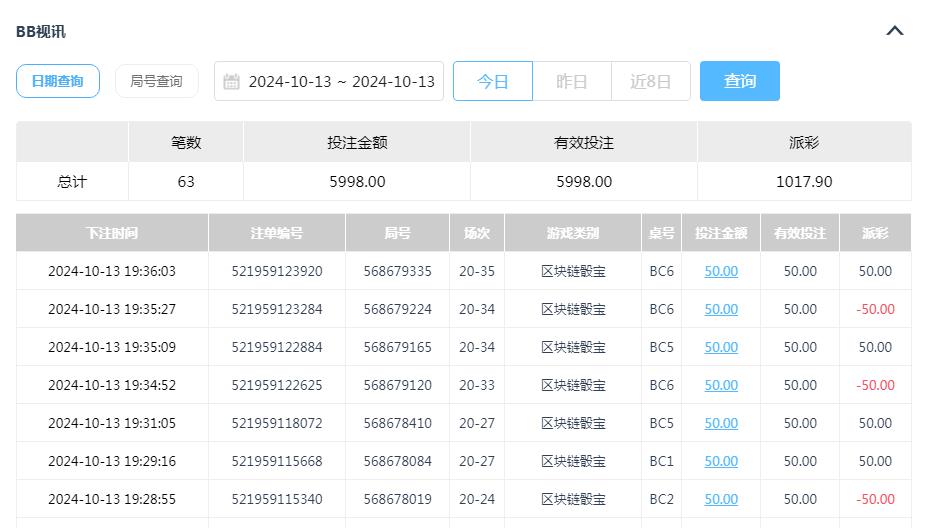The height and width of the screenshot is (528, 942).
Task: Click the 注单编号 column header
Action: pyautogui.click(x=277, y=233)
